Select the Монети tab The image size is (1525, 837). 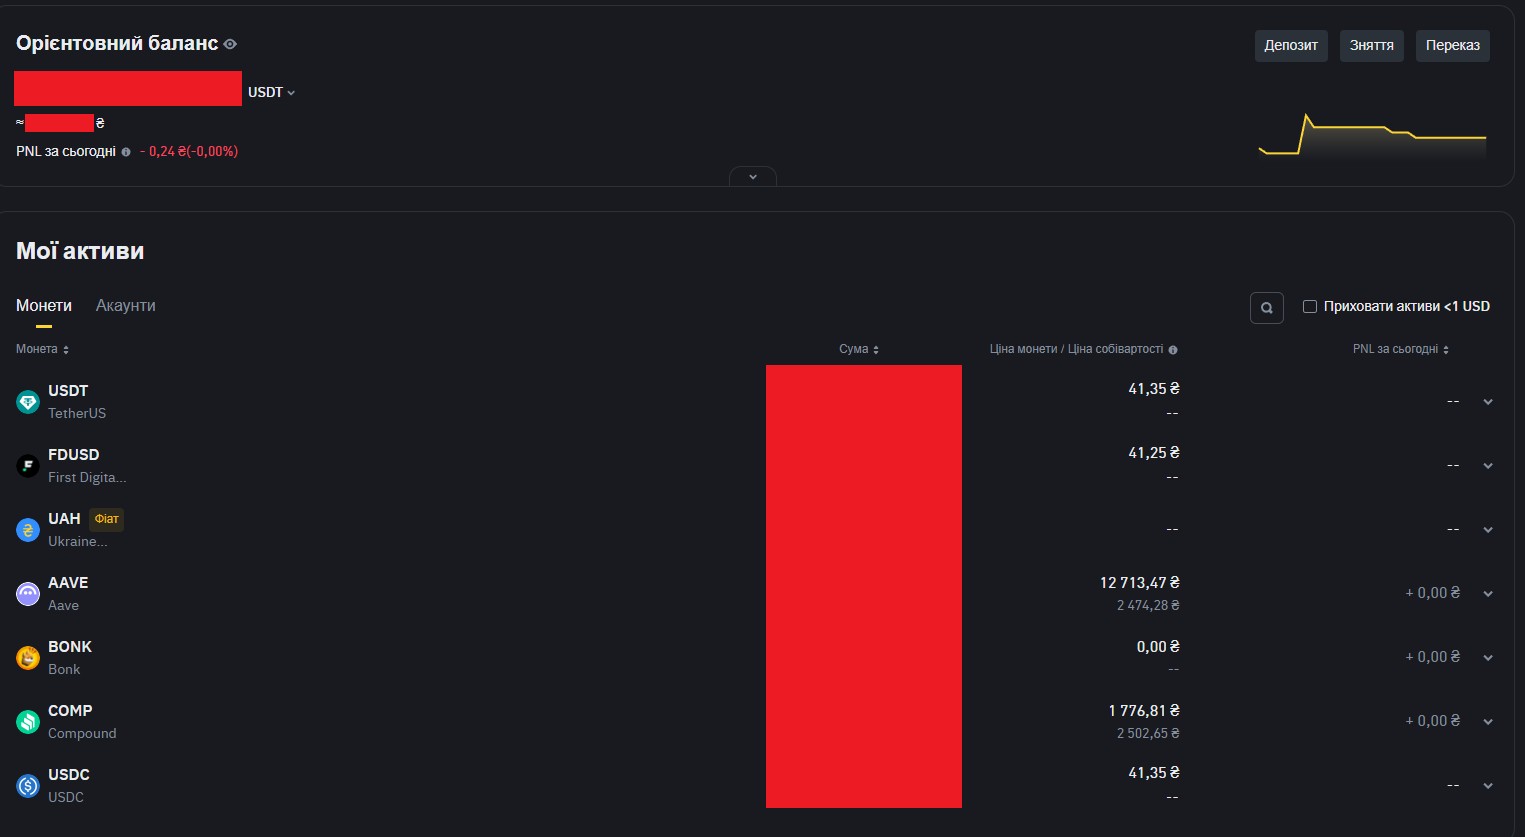tap(44, 306)
